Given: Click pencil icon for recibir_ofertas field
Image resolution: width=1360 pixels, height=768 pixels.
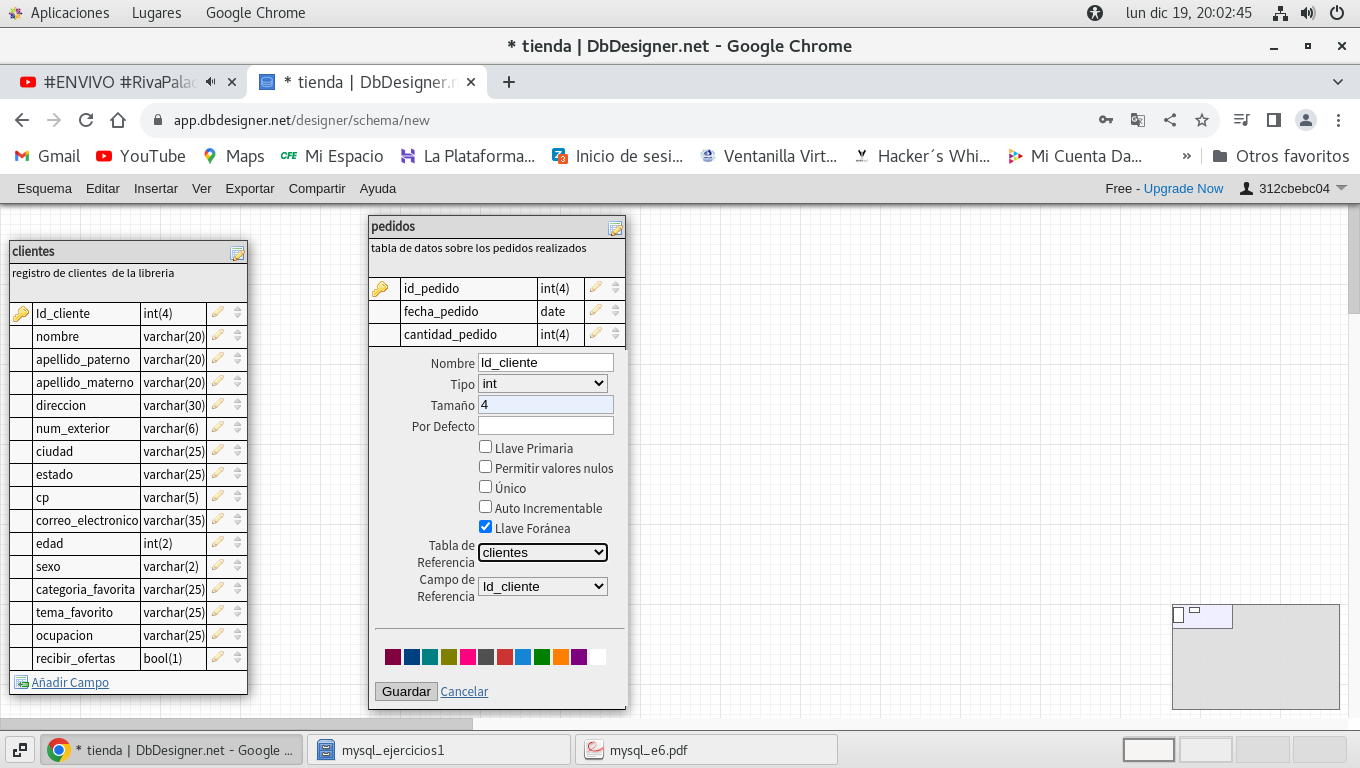Looking at the screenshot, I should click(218, 658).
